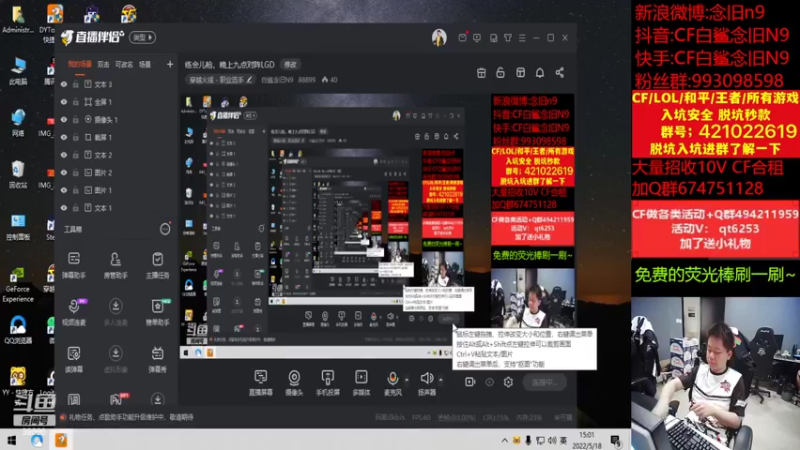Image resolution: width=800 pixels, height=450 pixels.
Task: Open the QQ浏览器 desktop shortcut
Action: point(18,329)
